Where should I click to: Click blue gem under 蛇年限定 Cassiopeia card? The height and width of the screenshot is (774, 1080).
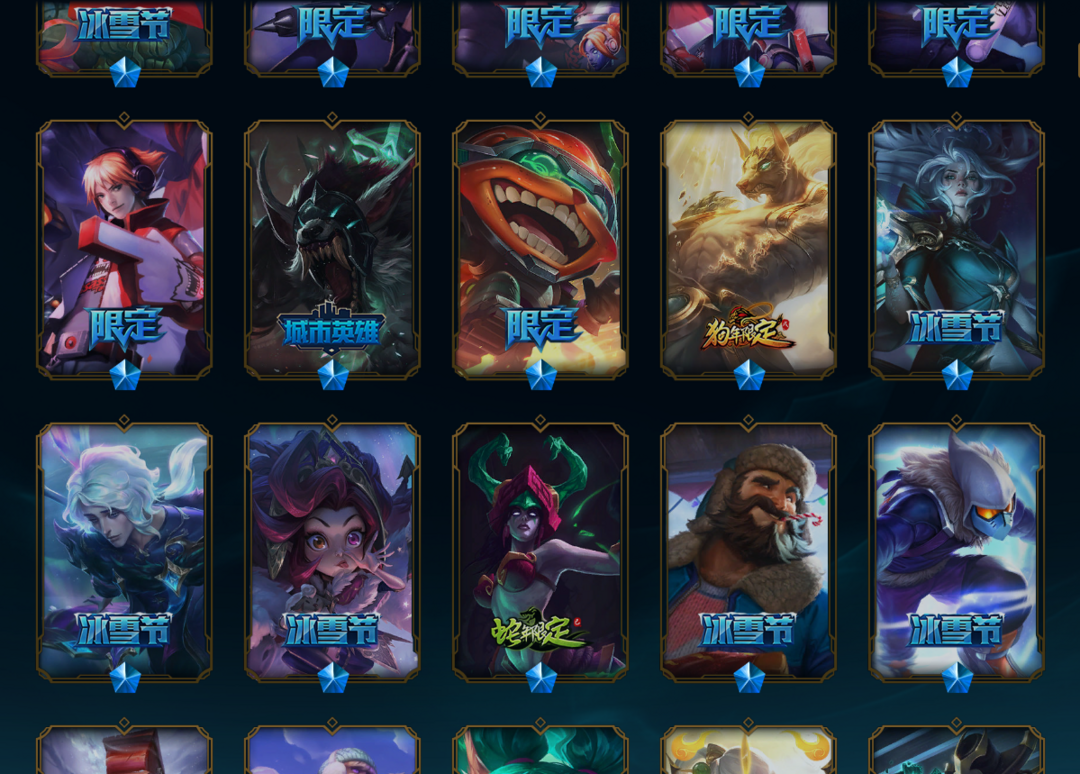(541, 678)
